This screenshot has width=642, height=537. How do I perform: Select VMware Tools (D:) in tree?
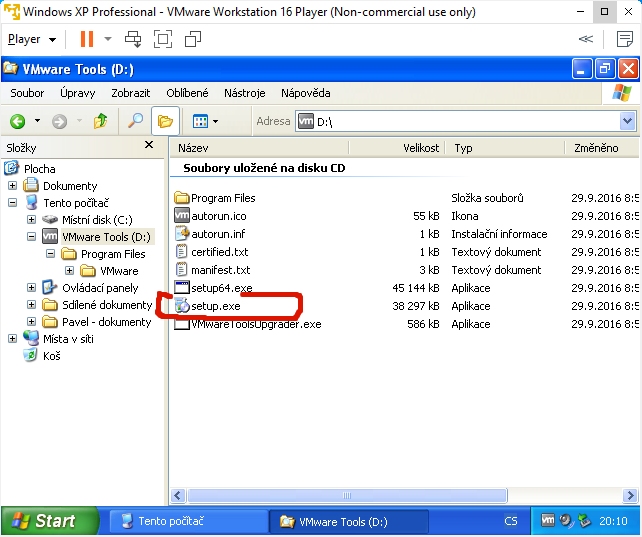tap(106, 237)
